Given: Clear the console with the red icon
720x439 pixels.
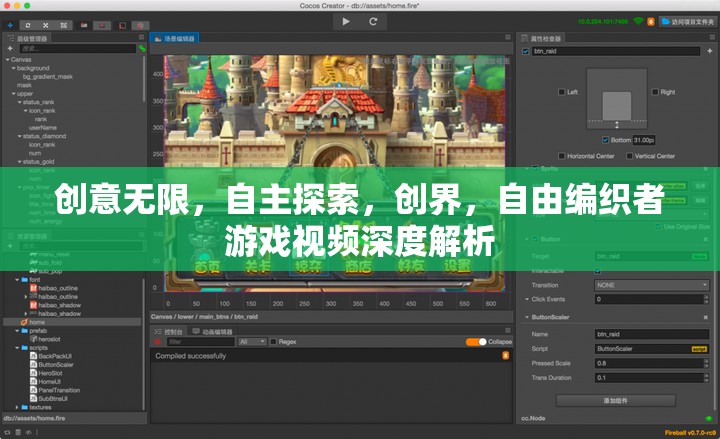Looking at the screenshot, I should [158, 342].
